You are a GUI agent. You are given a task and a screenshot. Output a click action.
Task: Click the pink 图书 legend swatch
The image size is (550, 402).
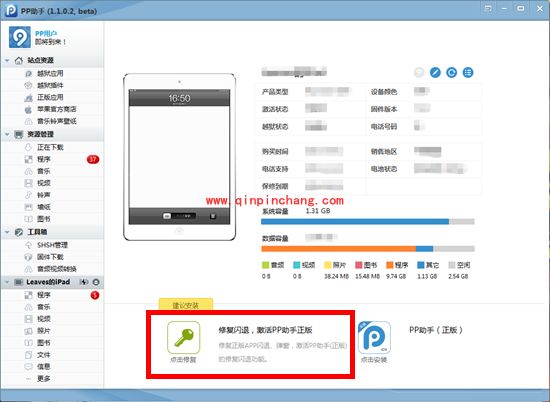[358, 265]
